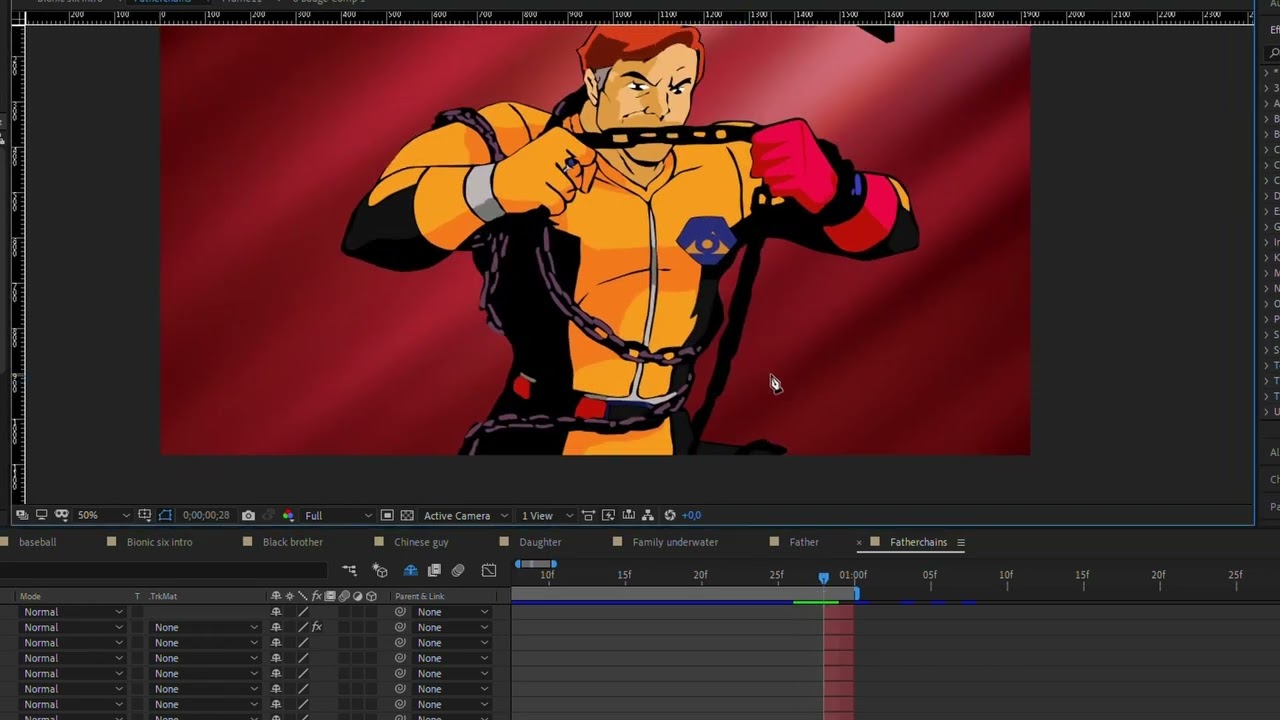1280x720 pixels.
Task: Open the Full resolution dropdown
Action: [x=338, y=515]
